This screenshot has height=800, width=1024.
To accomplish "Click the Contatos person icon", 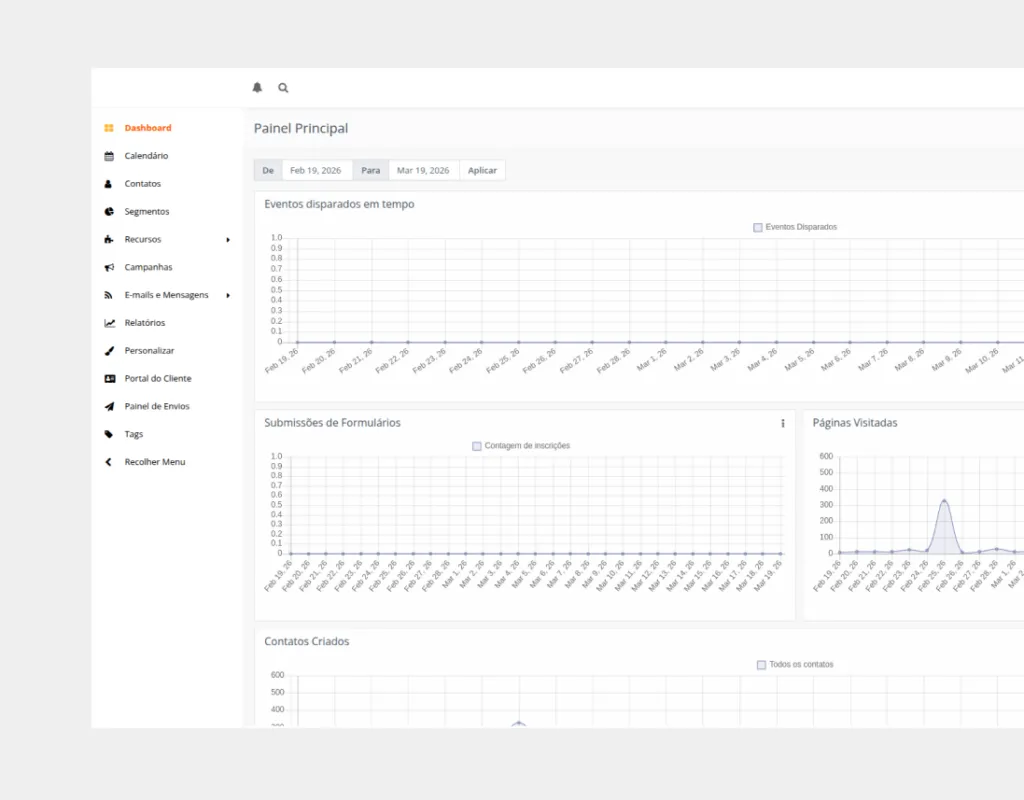I will pyautogui.click(x=109, y=184).
